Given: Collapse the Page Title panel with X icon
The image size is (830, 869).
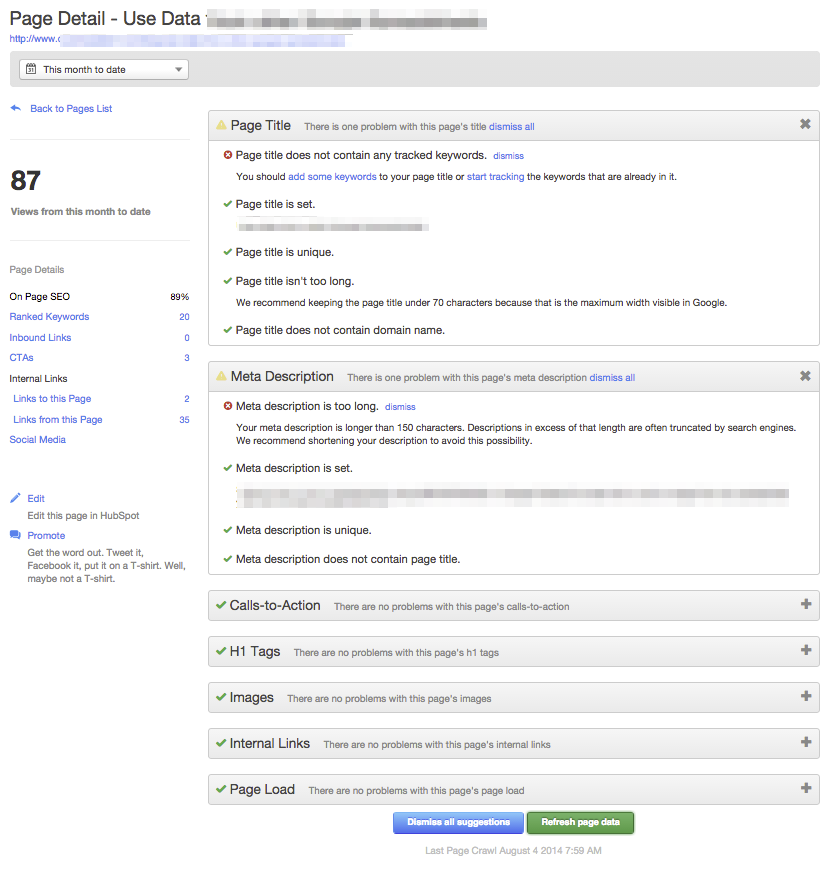Looking at the screenshot, I should pyautogui.click(x=805, y=124).
